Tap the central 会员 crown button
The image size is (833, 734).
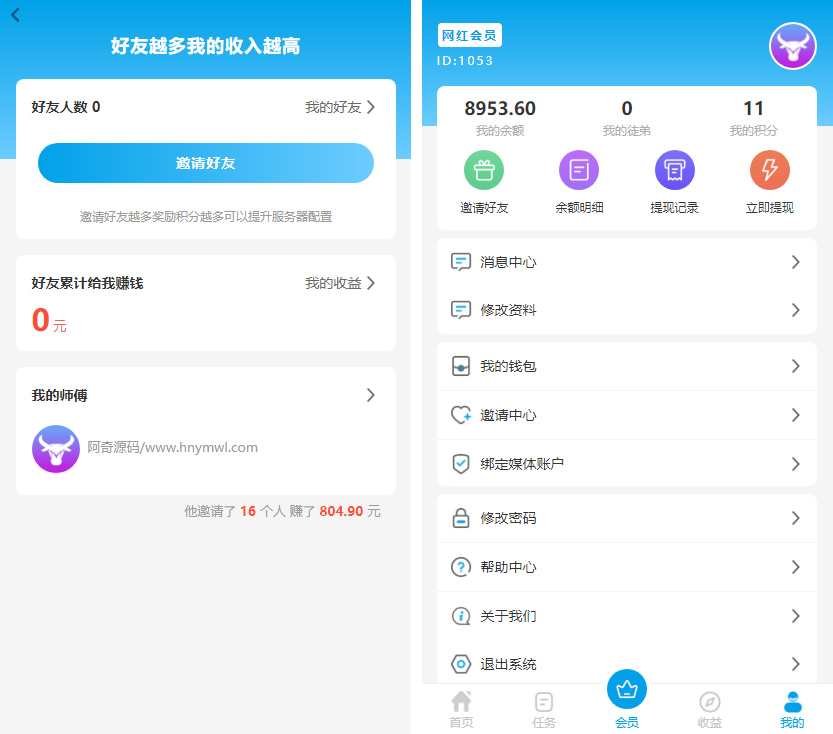tap(627, 689)
